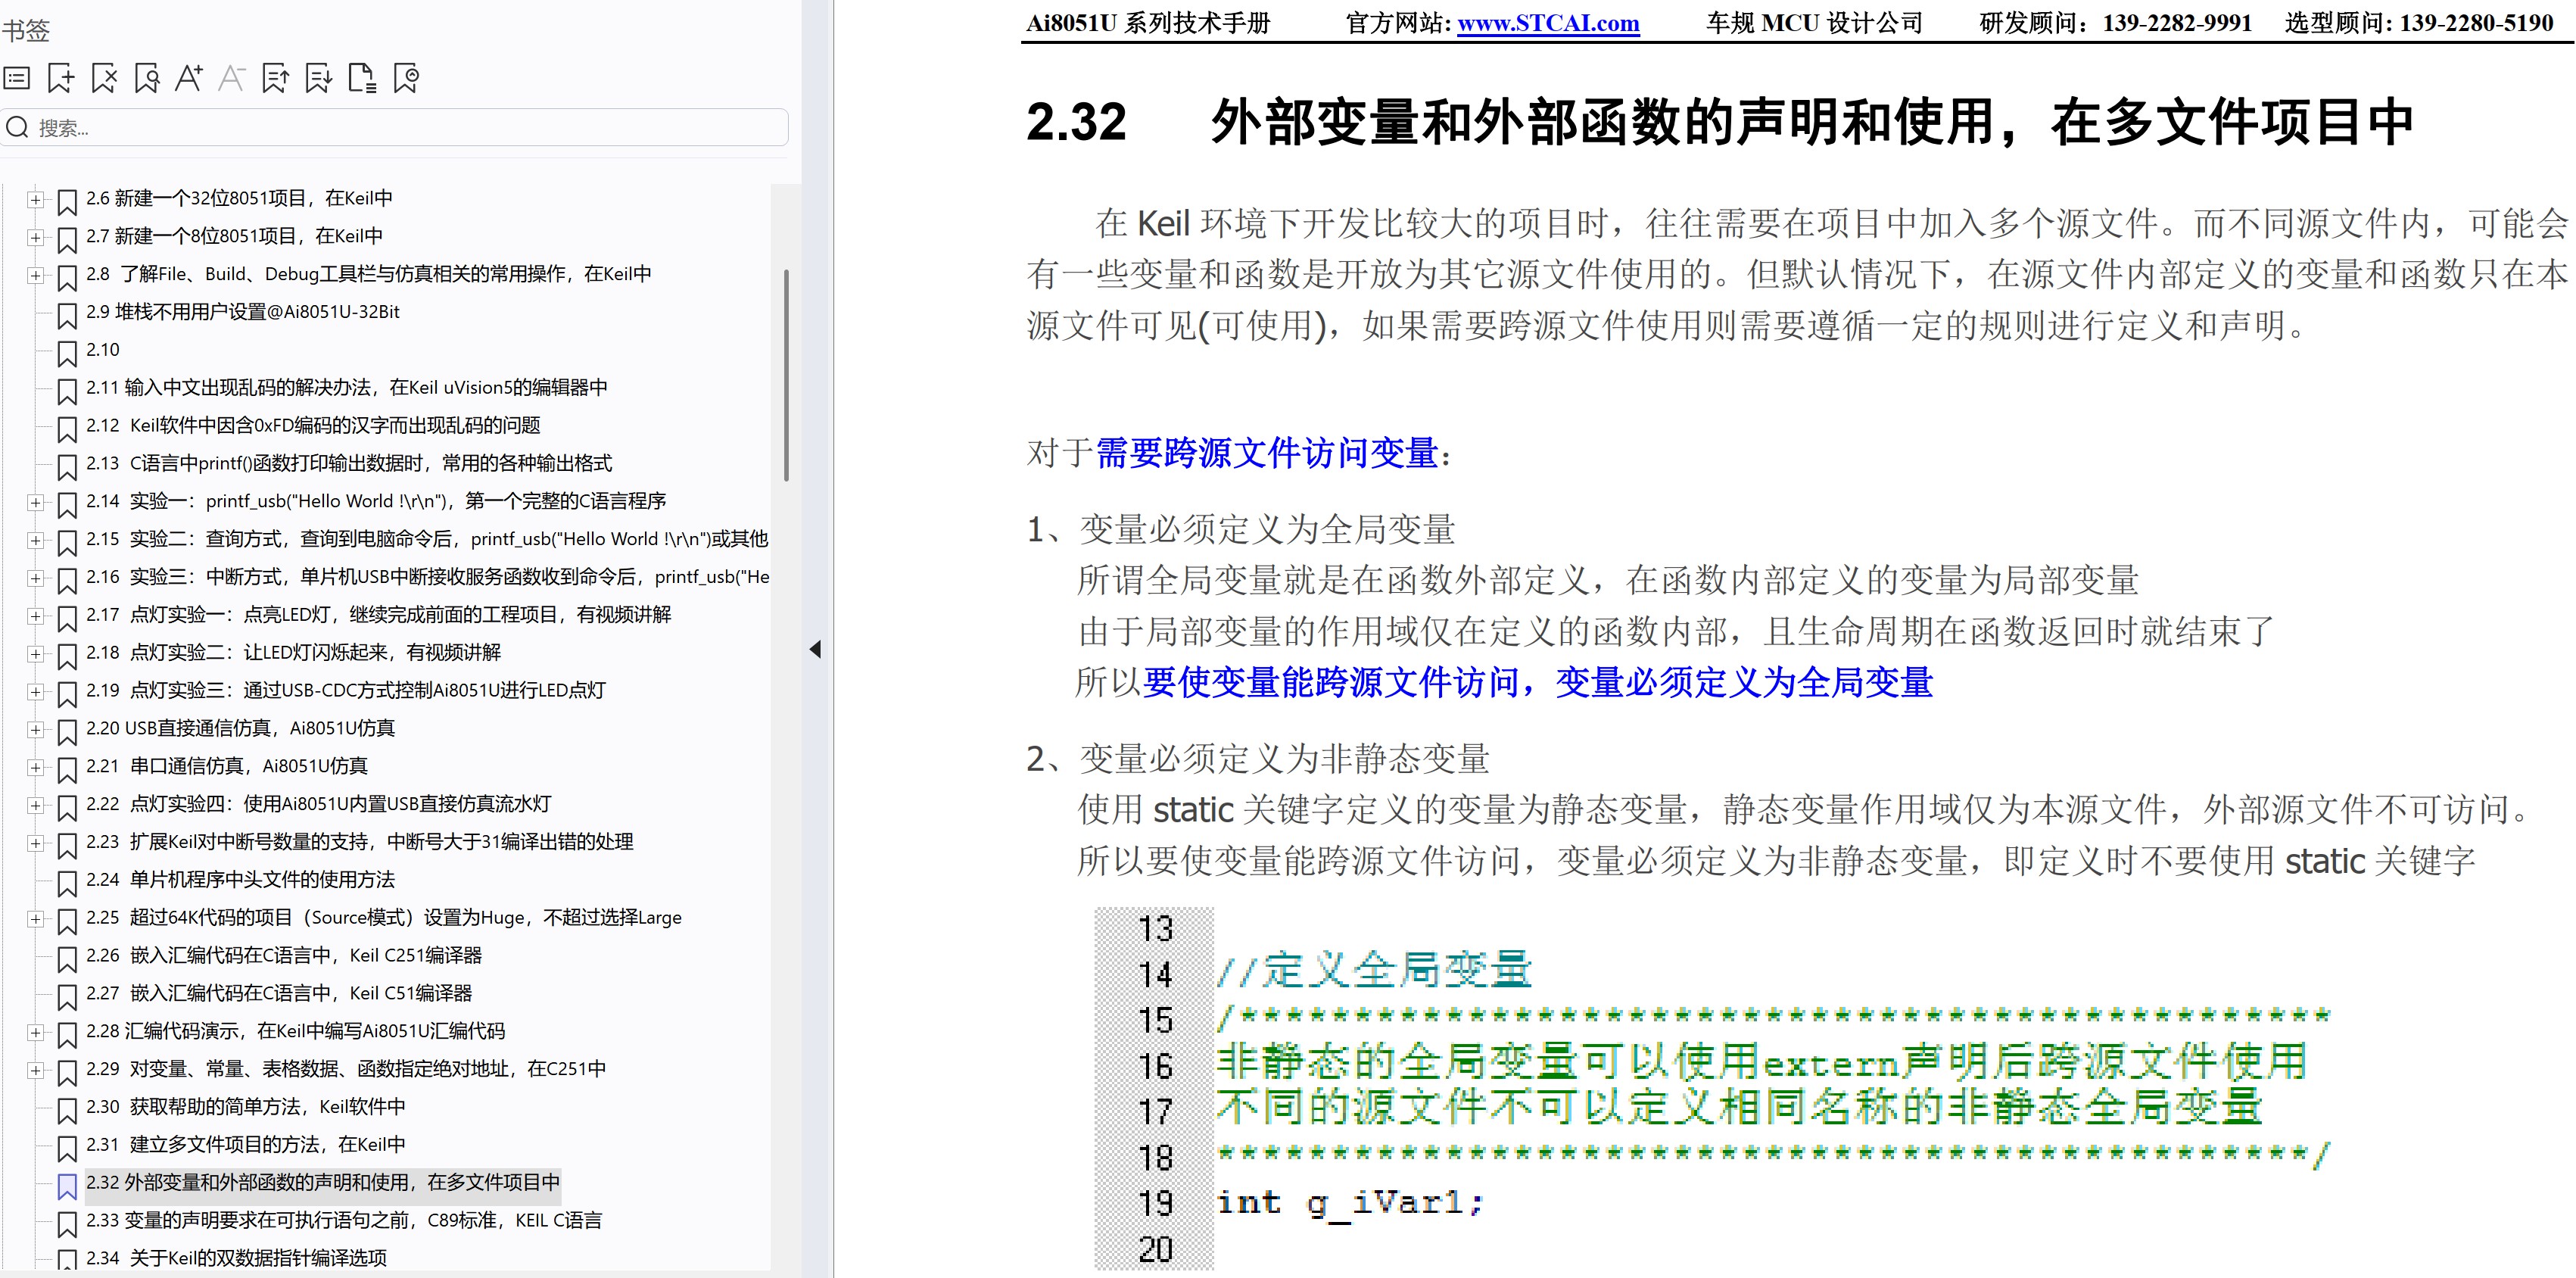Open bookmark search with the magnifier bookmark icon

pos(147,77)
